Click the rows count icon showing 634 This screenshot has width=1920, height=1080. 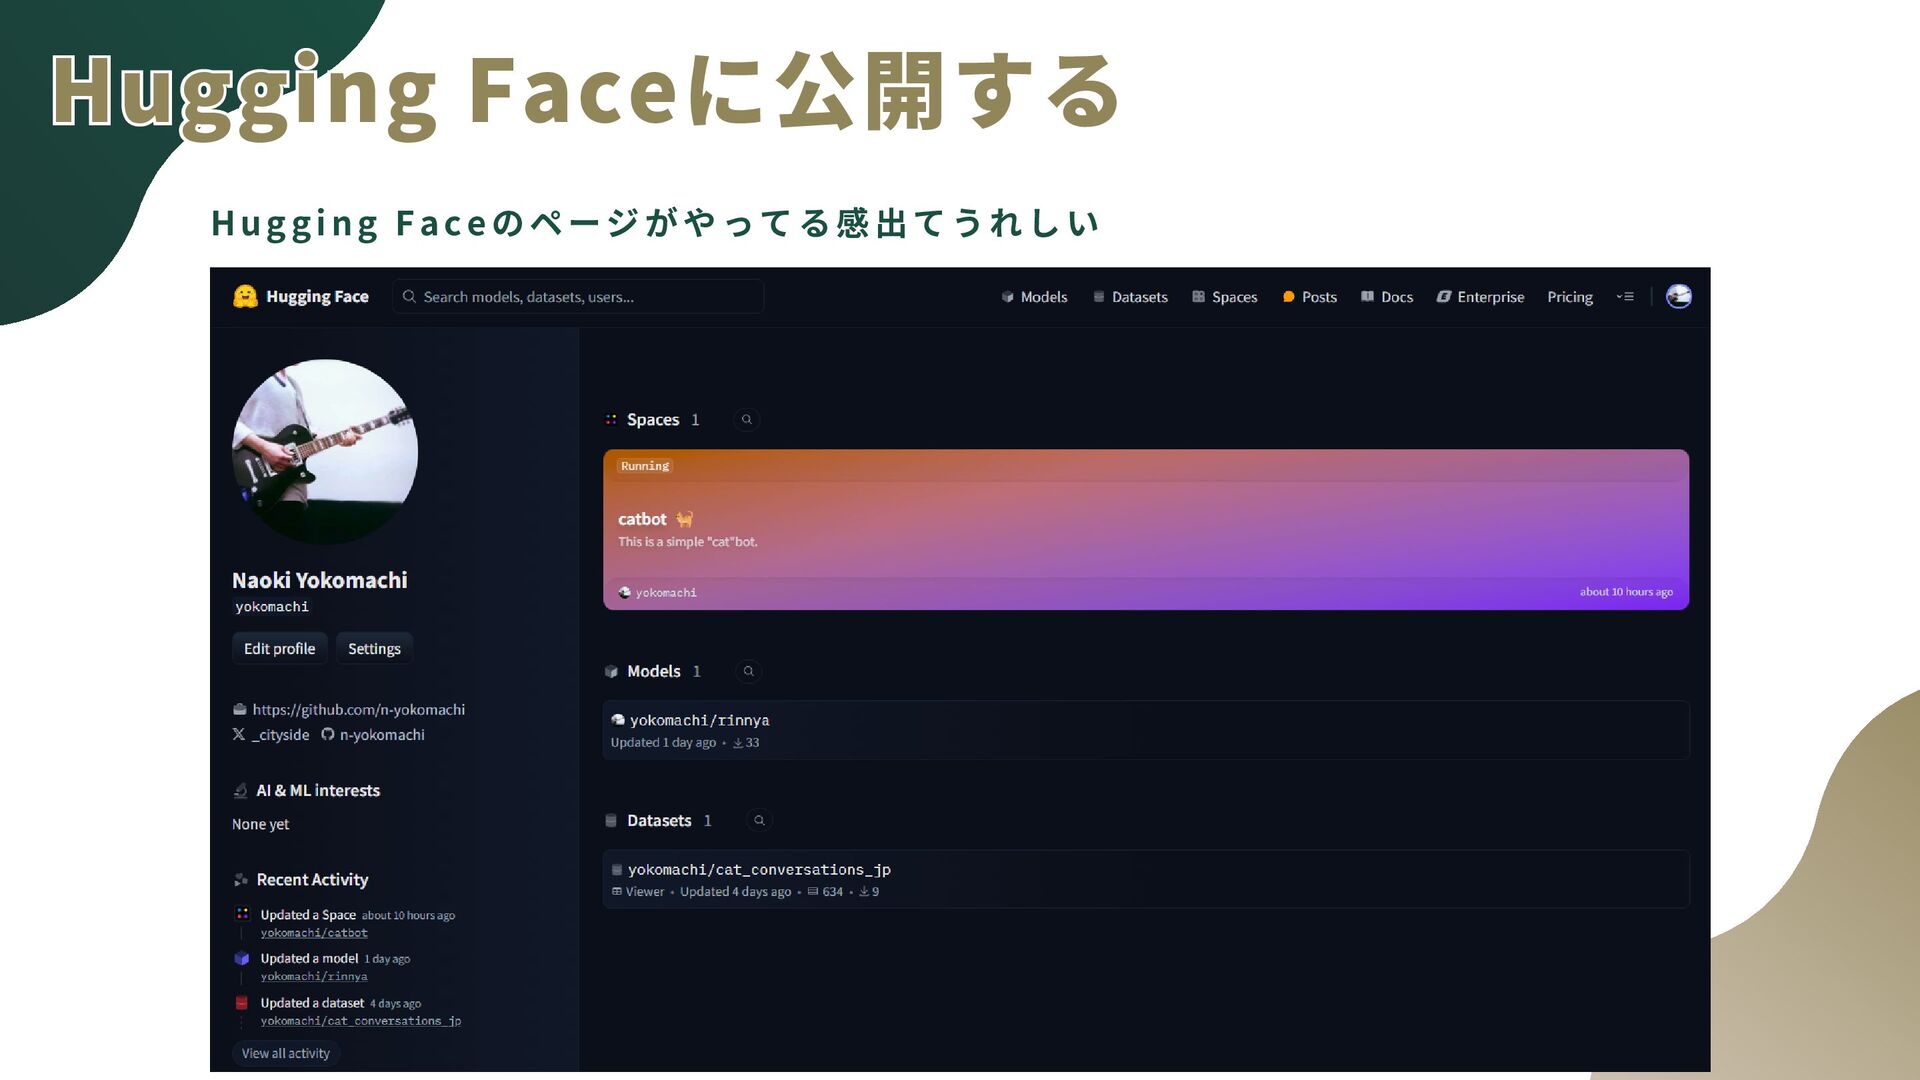tap(813, 892)
